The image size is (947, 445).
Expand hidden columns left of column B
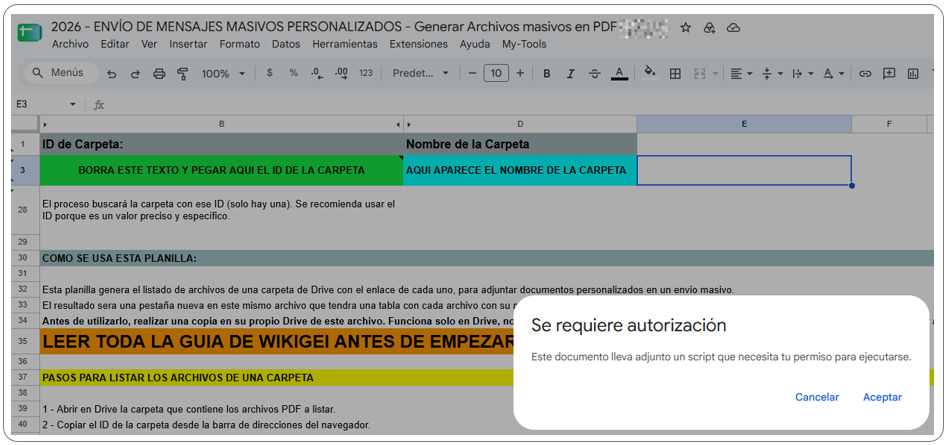(47, 124)
